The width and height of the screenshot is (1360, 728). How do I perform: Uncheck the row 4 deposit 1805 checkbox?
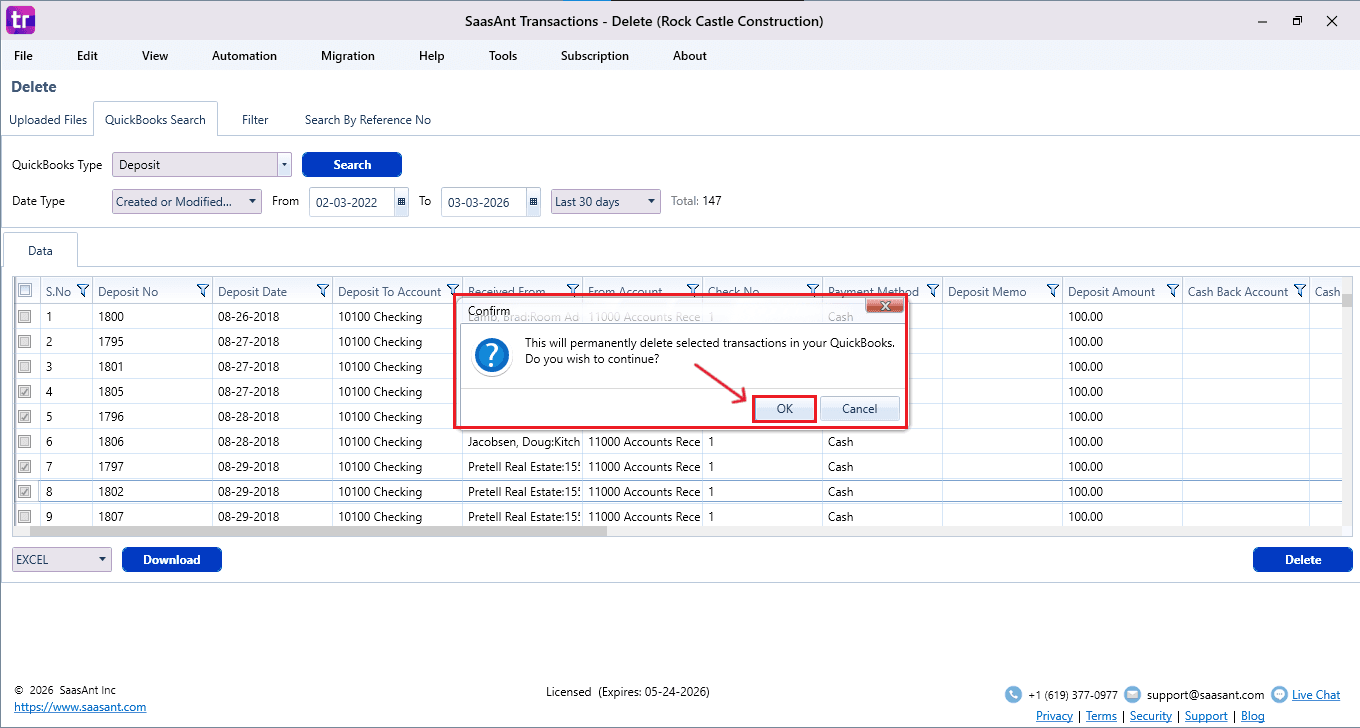(x=25, y=392)
